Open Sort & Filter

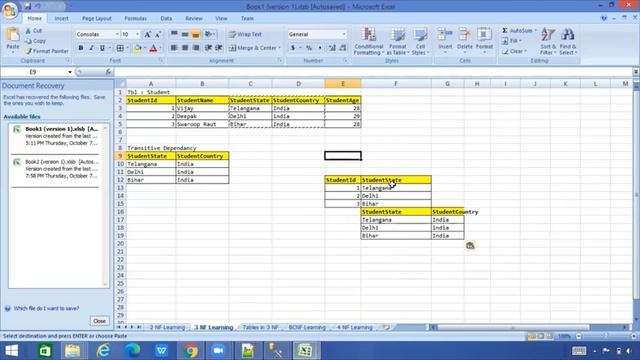[x=548, y=41]
